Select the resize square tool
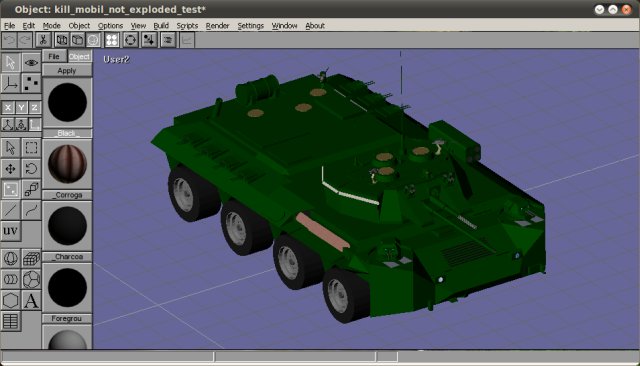 pyautogui.click(x=11, y=190)
